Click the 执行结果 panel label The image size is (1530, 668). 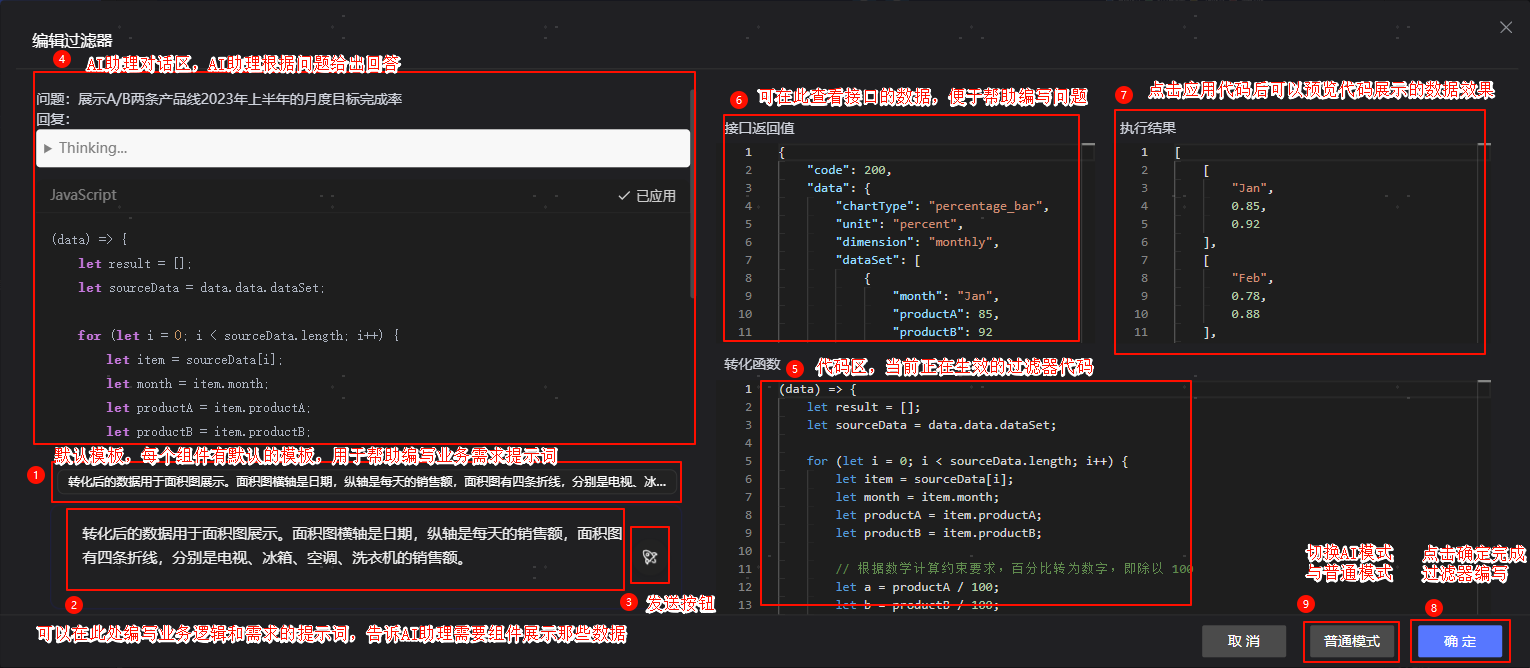[x=1147, y=128]
